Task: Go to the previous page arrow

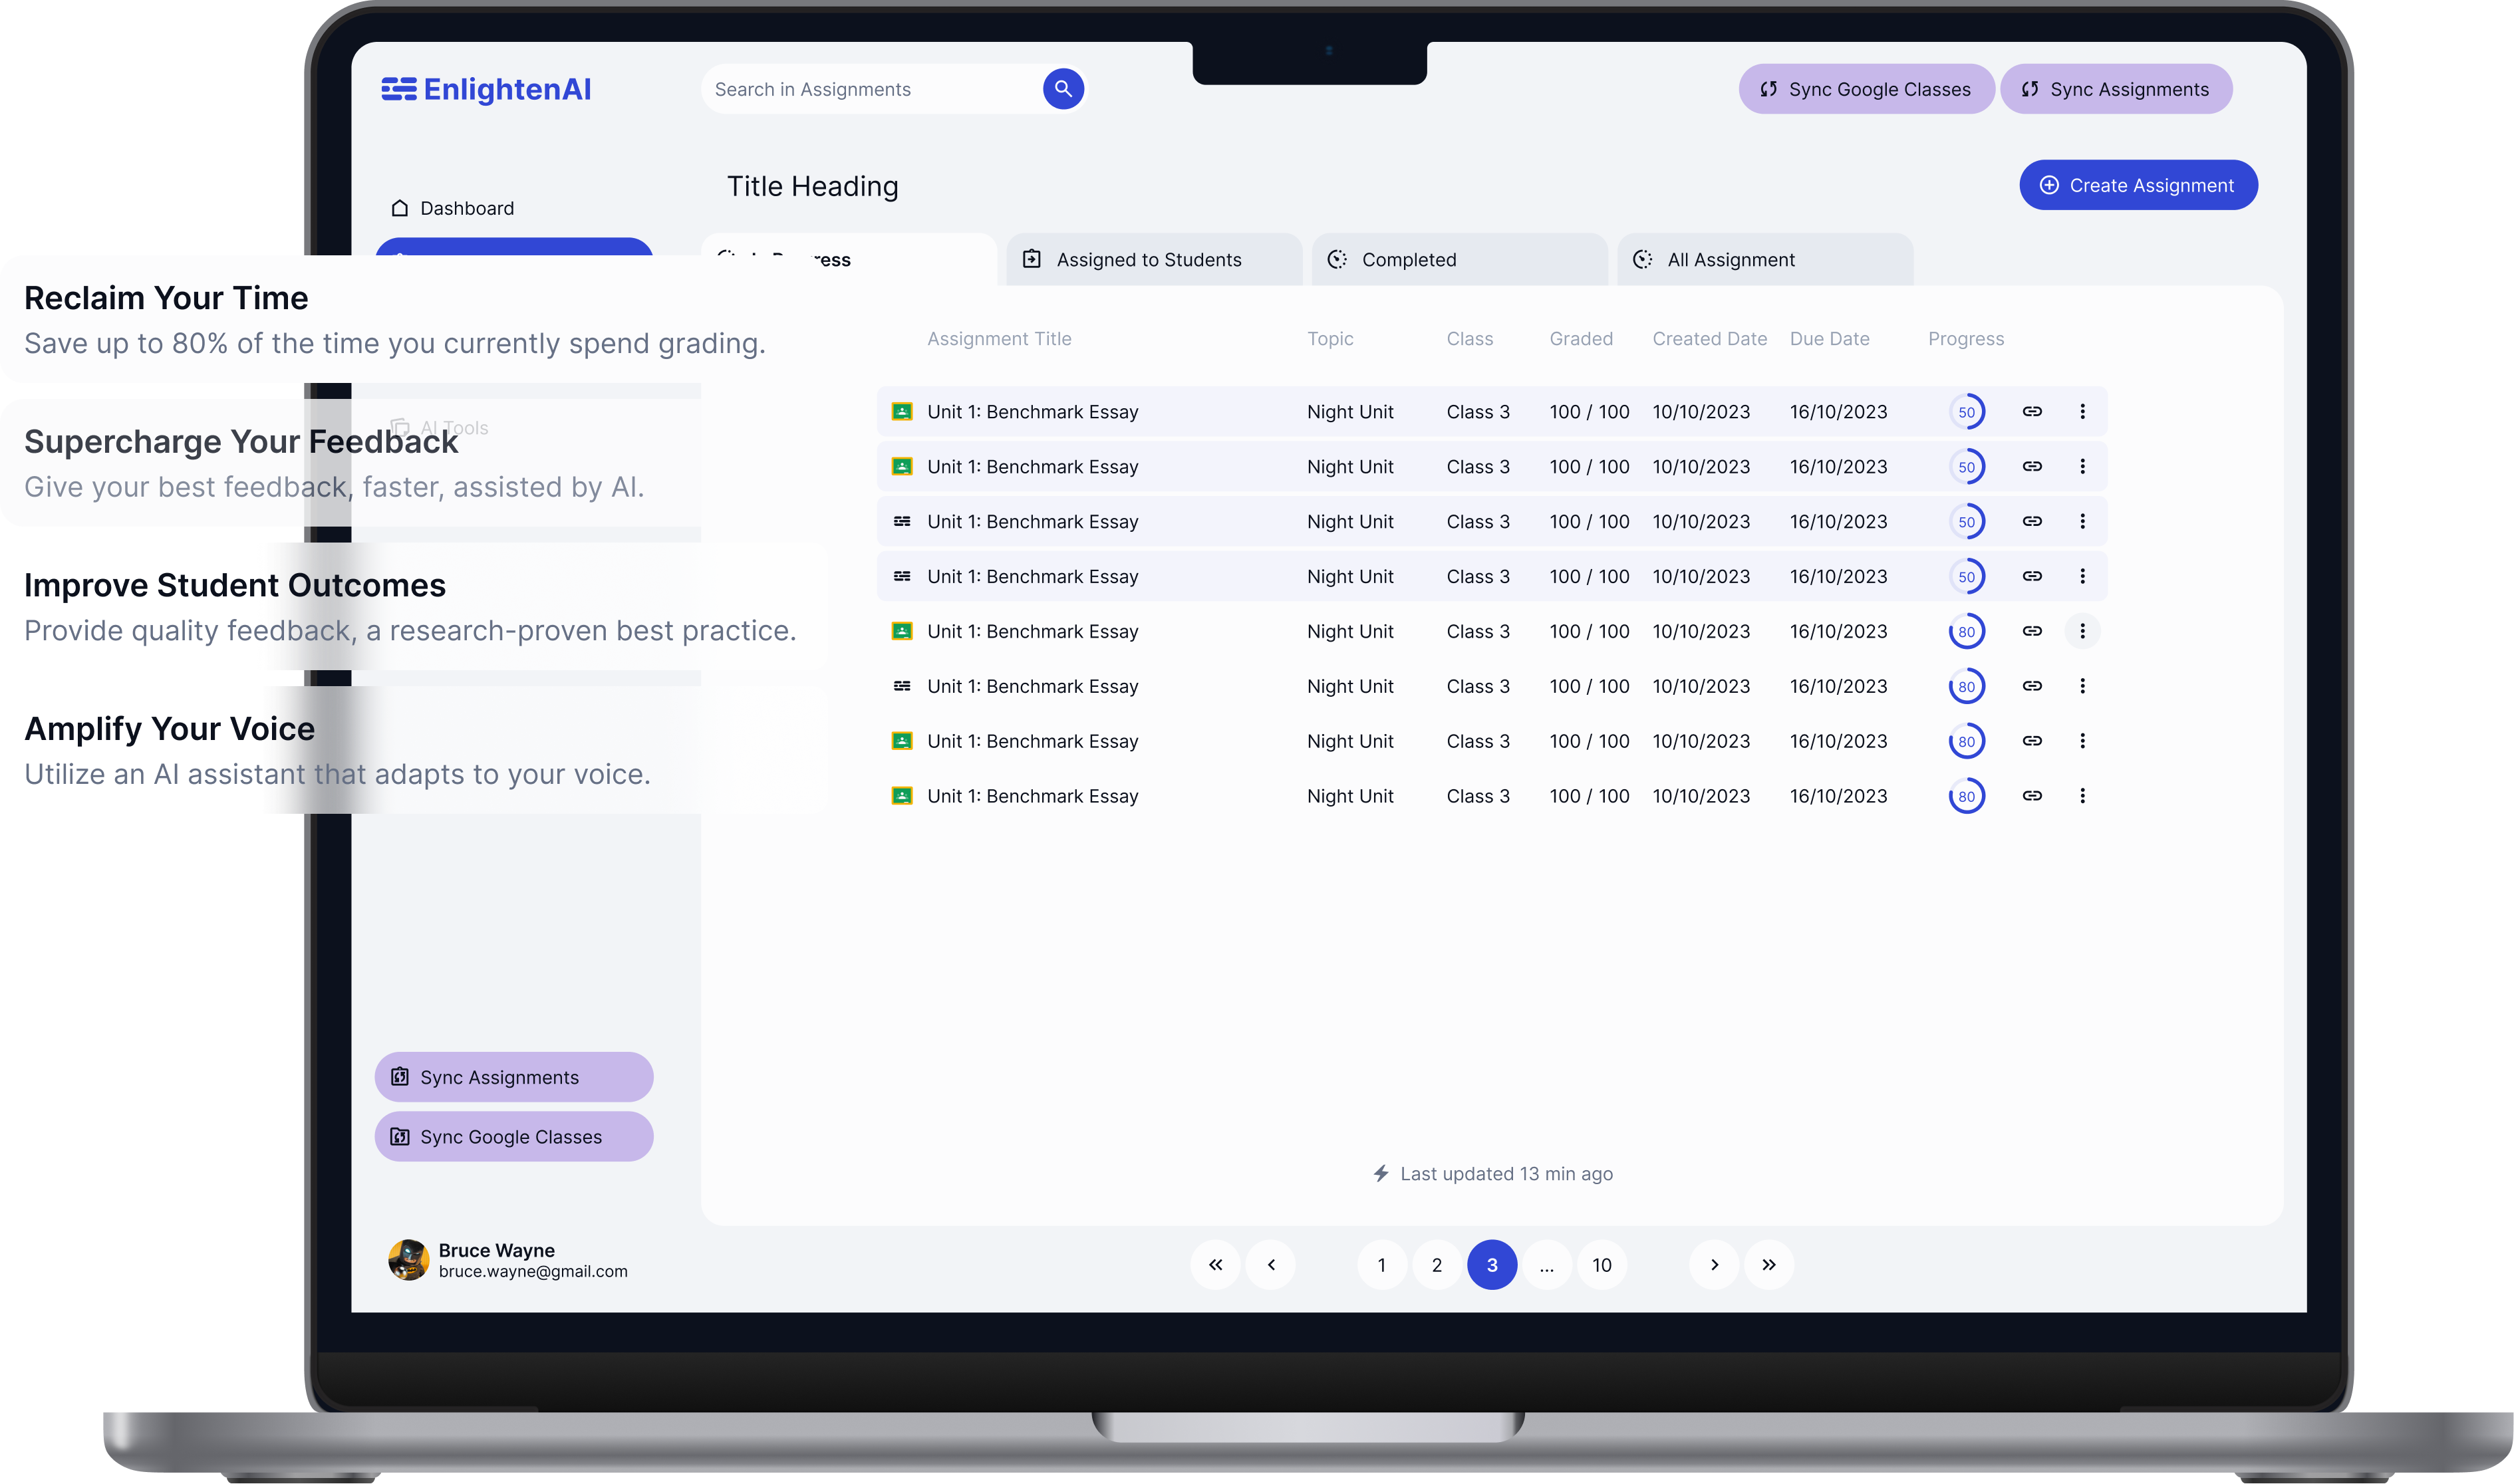Action: (x=1271, y=1265)
